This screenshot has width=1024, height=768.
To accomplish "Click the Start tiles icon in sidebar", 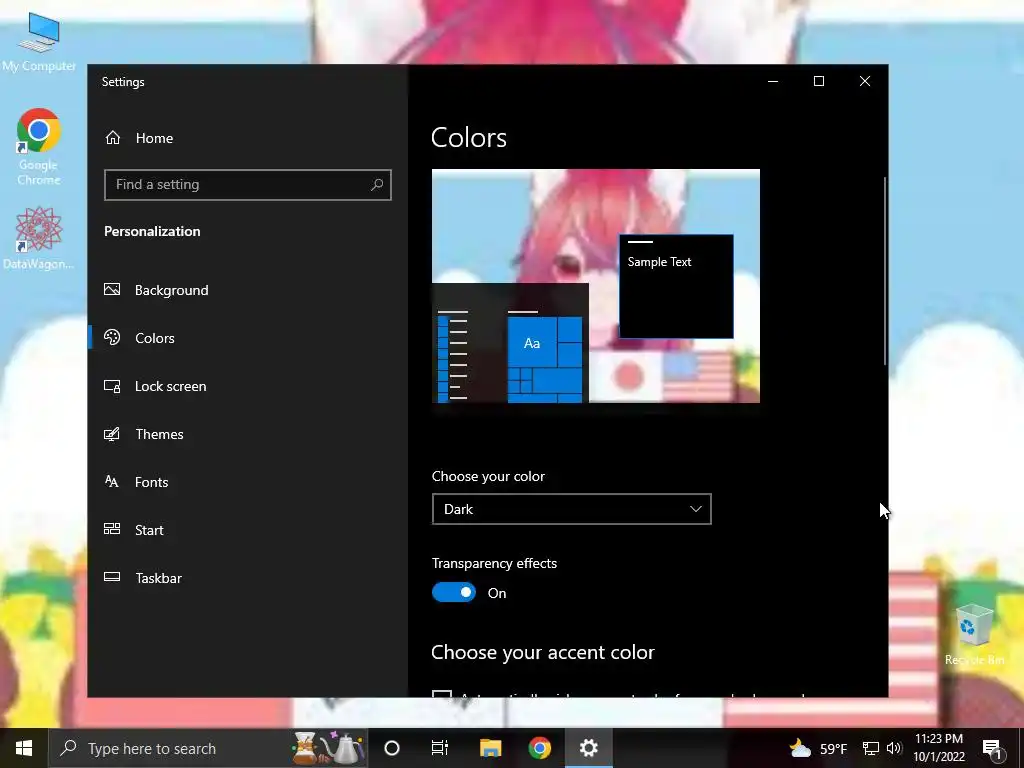I will click(112, 530).
